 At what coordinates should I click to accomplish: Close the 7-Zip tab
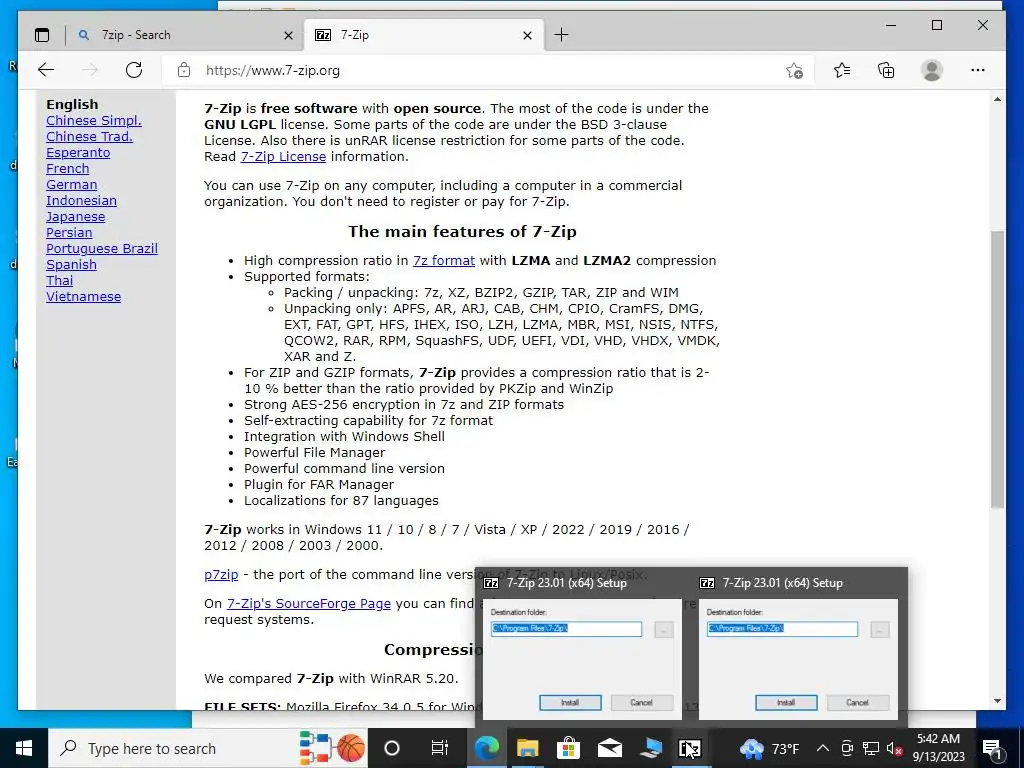pos(528,35)
